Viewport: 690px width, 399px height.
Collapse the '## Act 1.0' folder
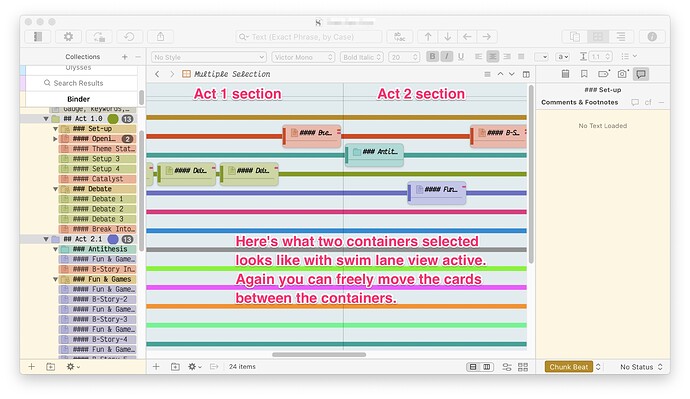point(46,119)
